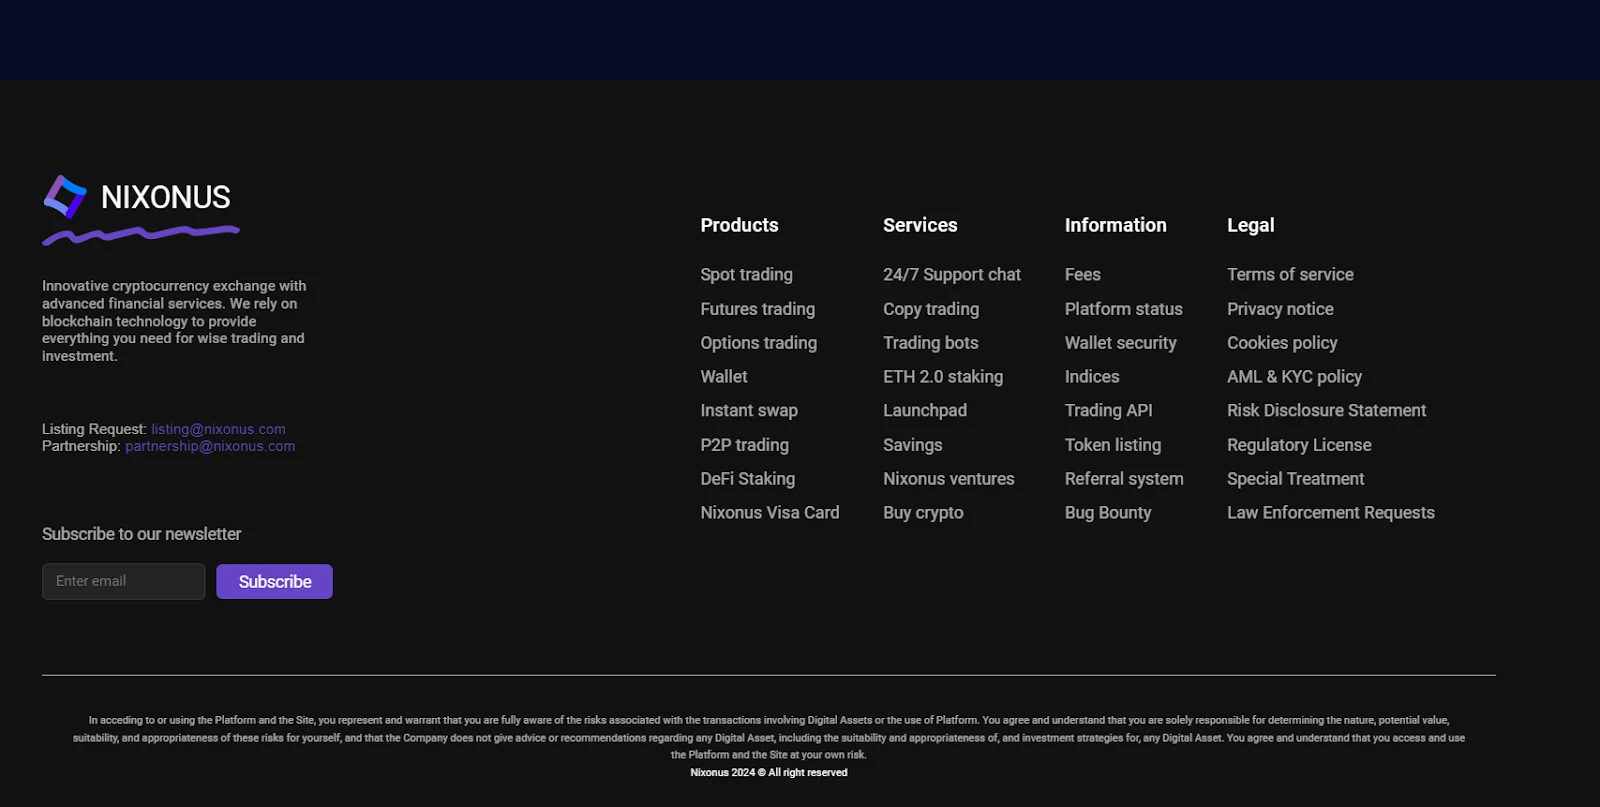Open Trading bots link
The width and height of the screenshot is (1600, 807).
tap(930, 343)
